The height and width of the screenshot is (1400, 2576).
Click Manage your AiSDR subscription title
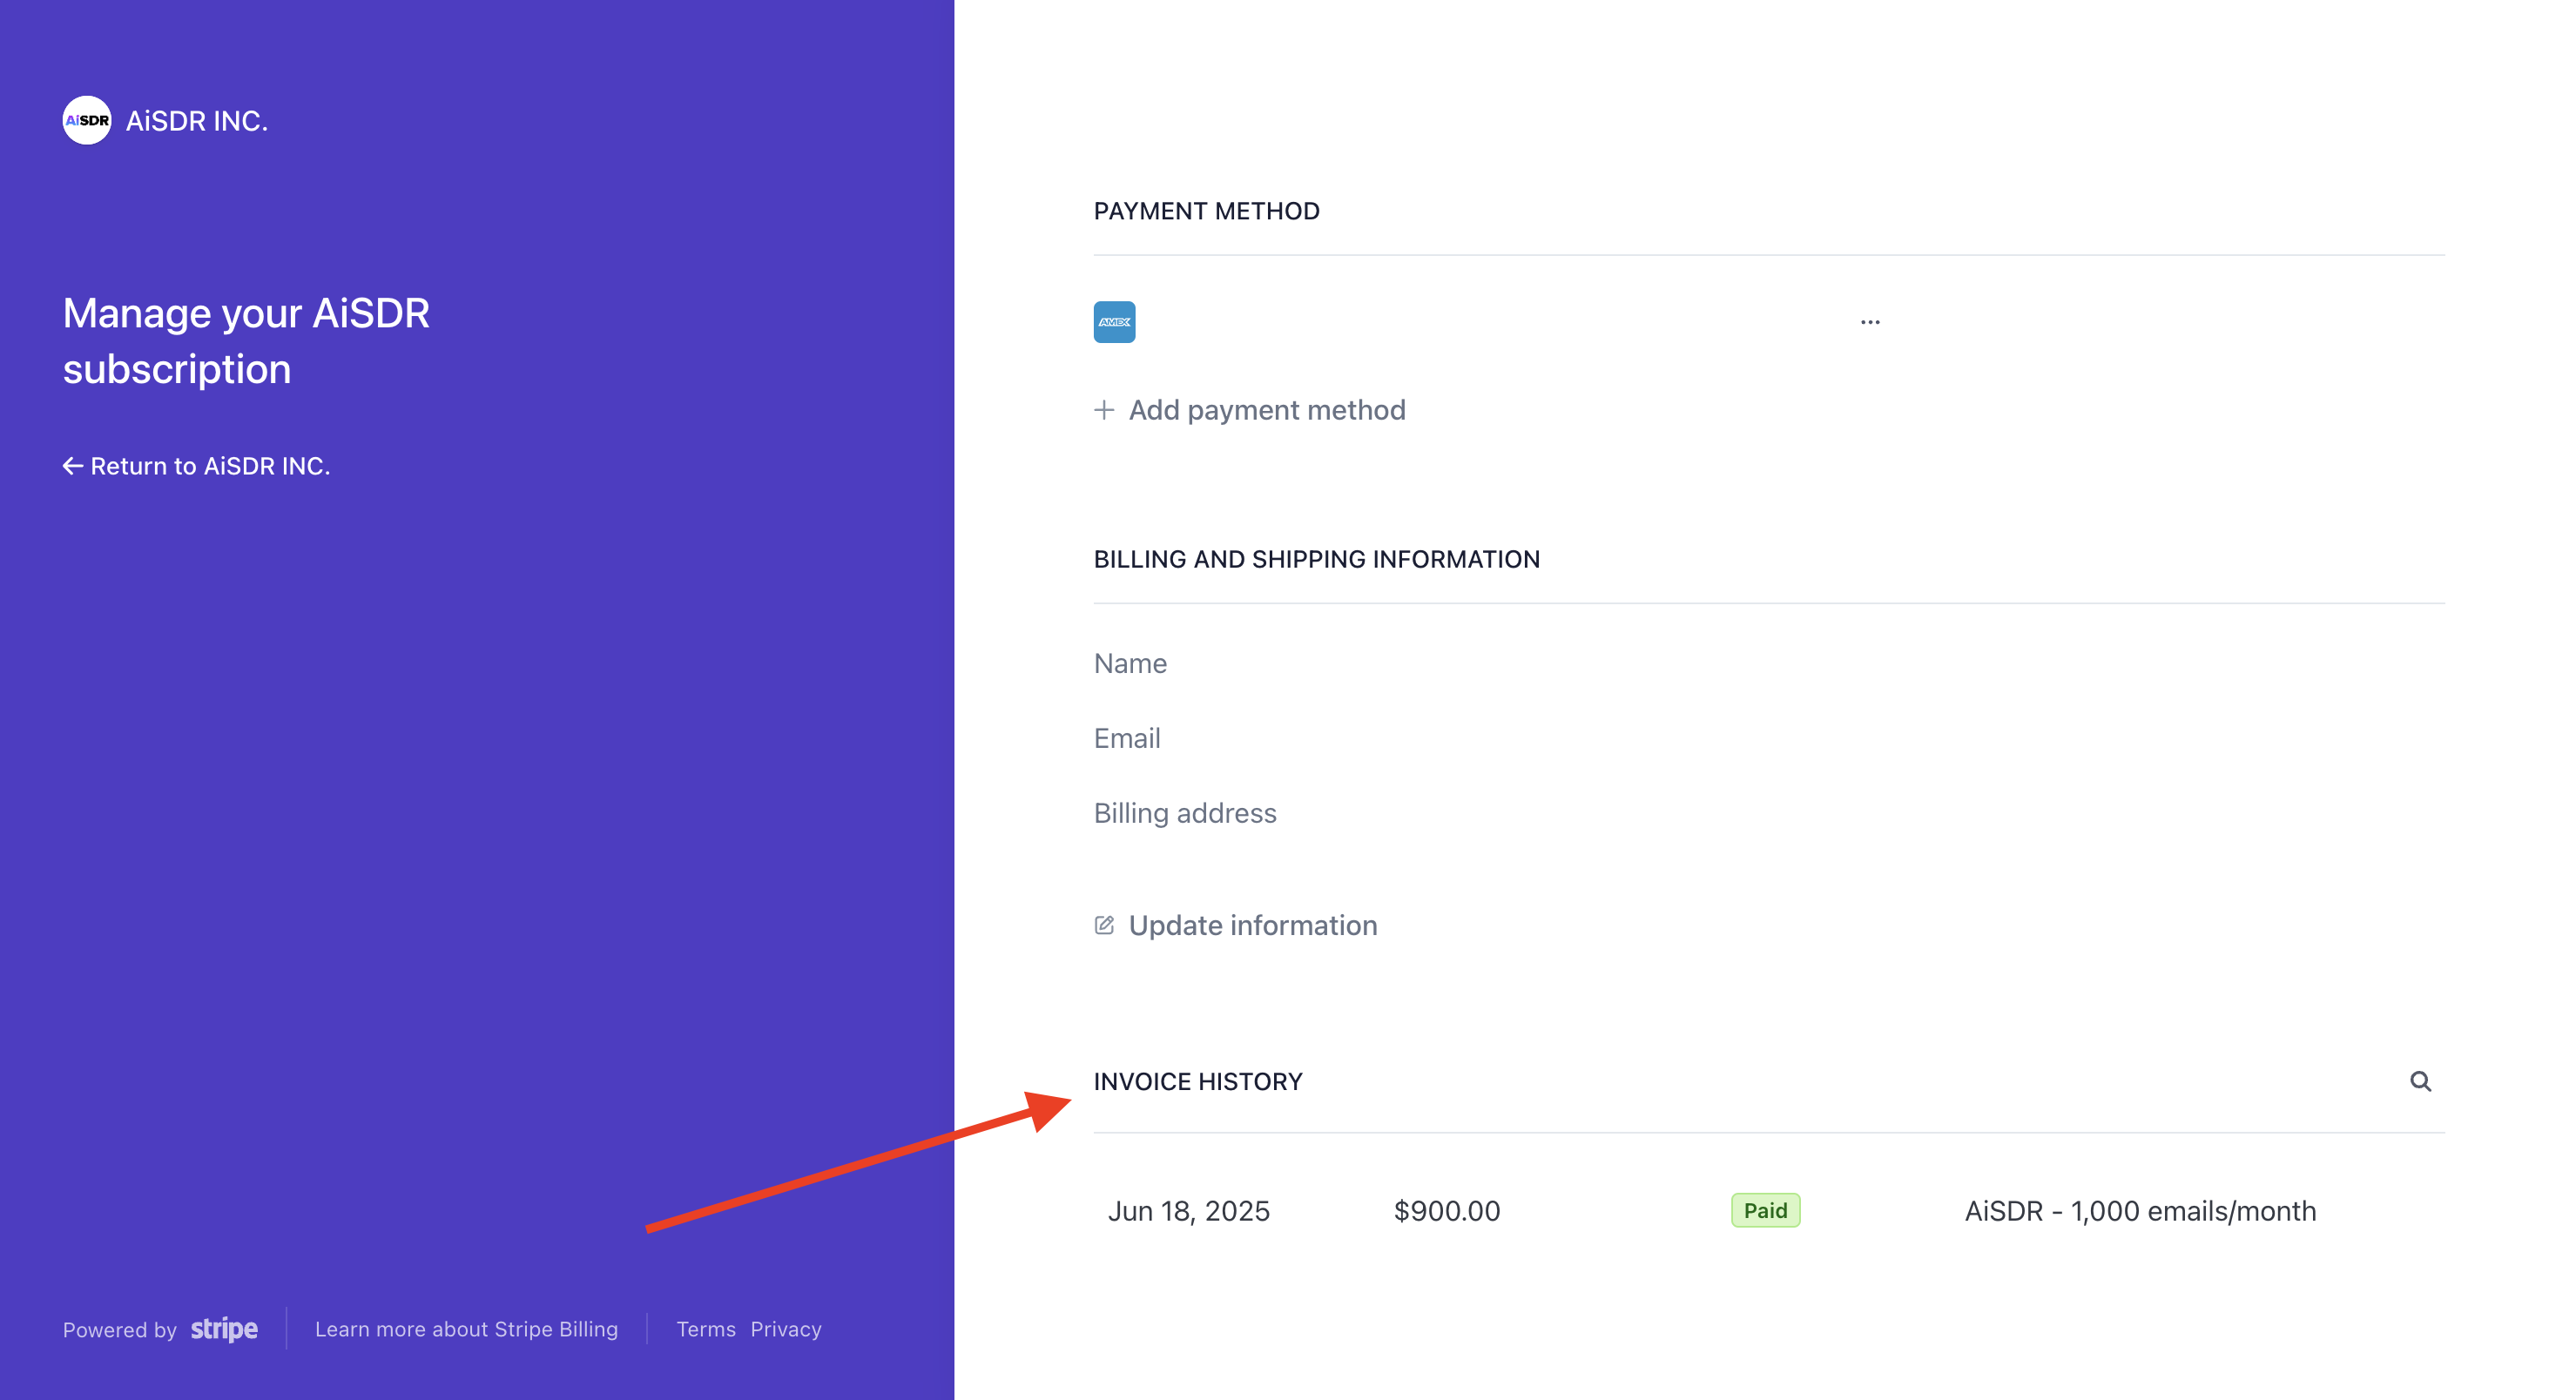click(246, 341)
